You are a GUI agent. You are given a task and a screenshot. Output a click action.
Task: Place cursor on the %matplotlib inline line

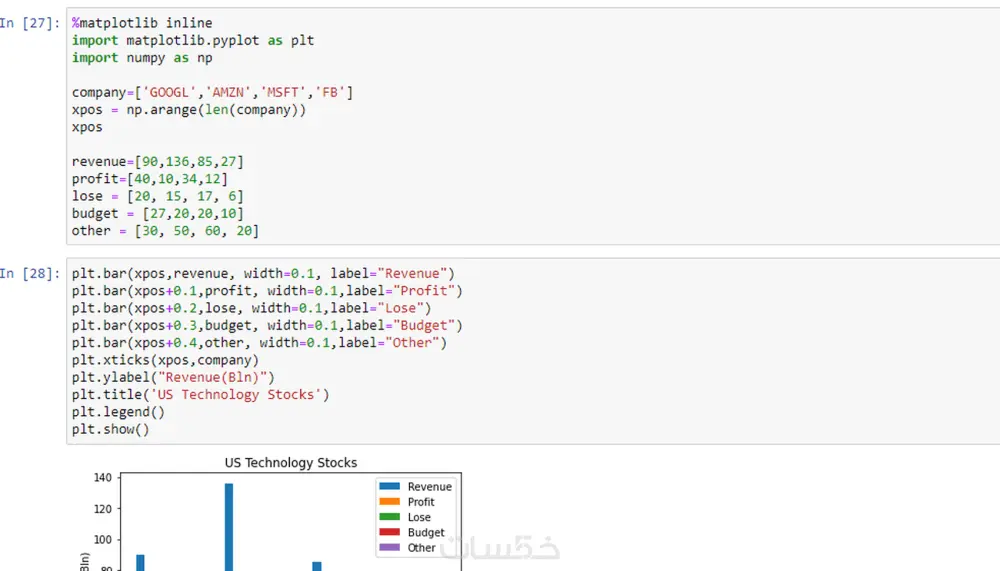[x=142, y=23]
